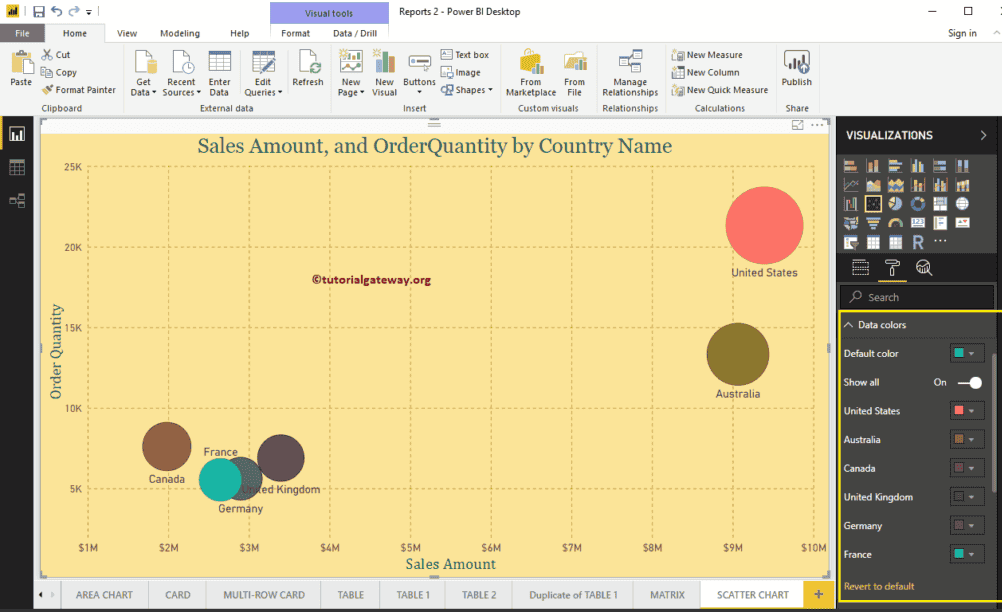The height and width of the screenshot is (612, 1002).
Task: Switch to the Format paint roller pane
Action: pyautogui.click(x=891, y=267)
